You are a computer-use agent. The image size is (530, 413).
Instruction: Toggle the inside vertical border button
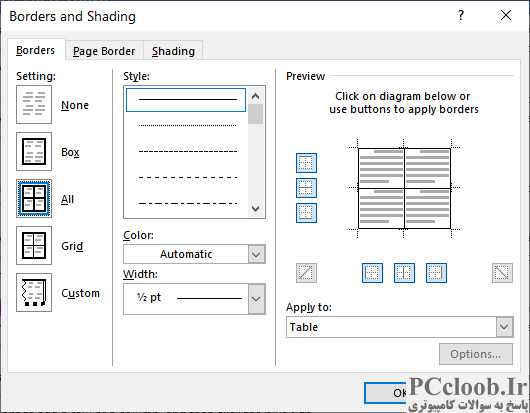[x=404, y=273]
